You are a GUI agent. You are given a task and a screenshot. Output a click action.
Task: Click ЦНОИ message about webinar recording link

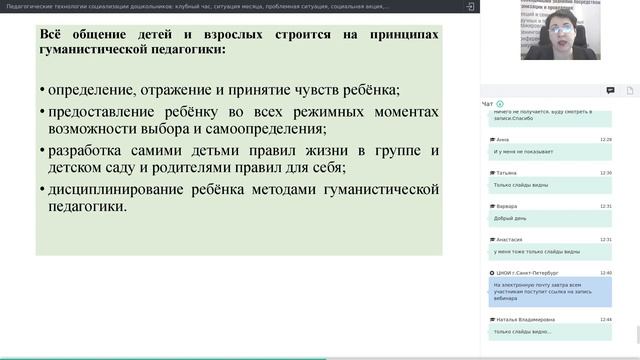(550, 292)
